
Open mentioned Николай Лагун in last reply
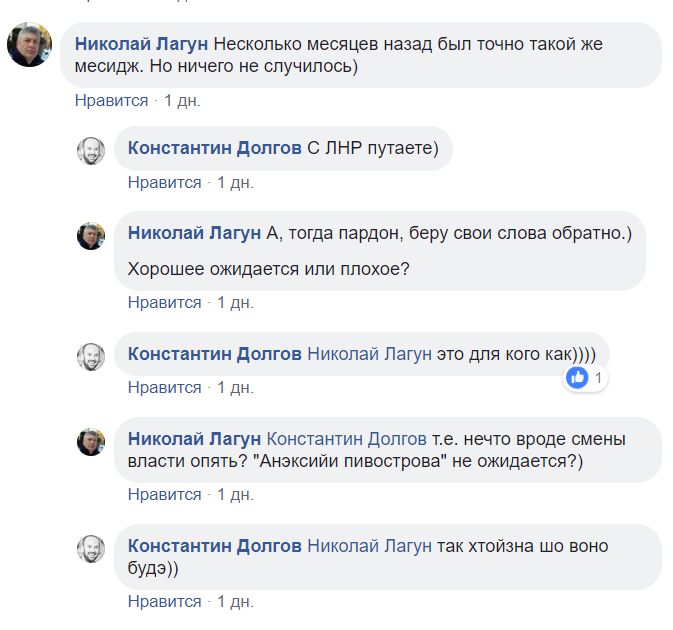click(370, 546)
